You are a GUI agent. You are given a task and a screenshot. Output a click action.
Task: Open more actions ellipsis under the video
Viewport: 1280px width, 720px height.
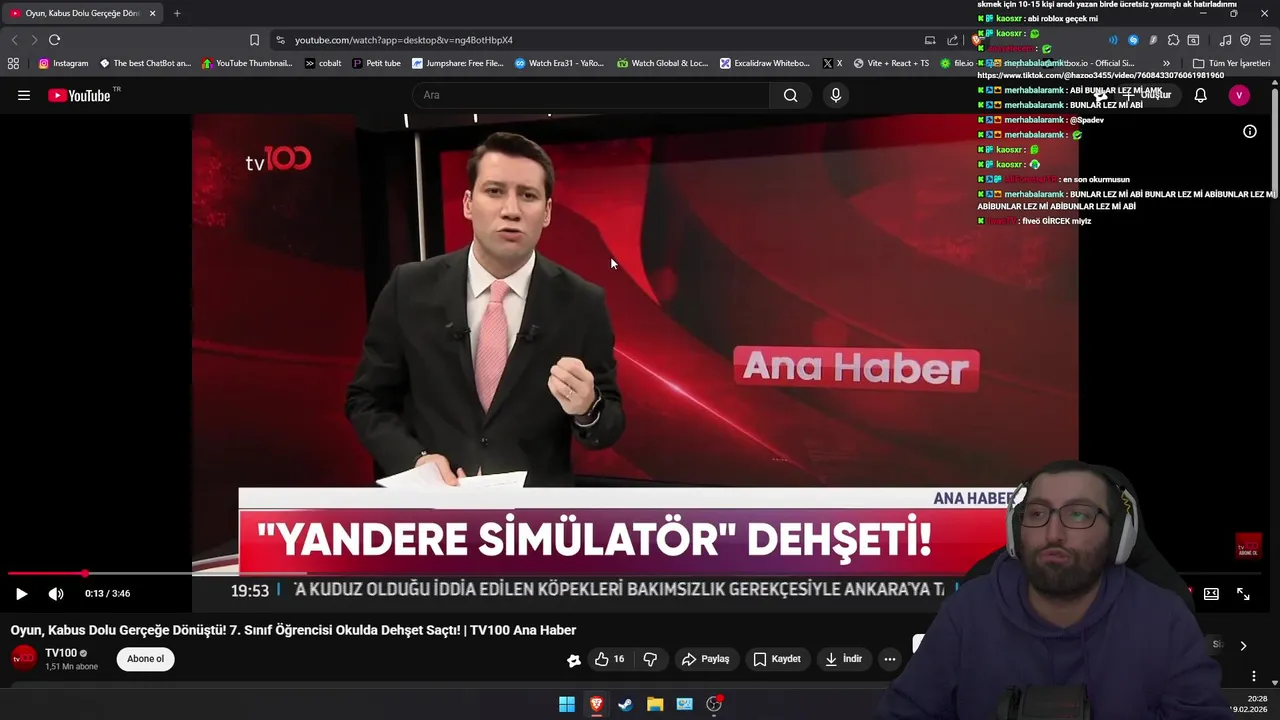[890, 659]
